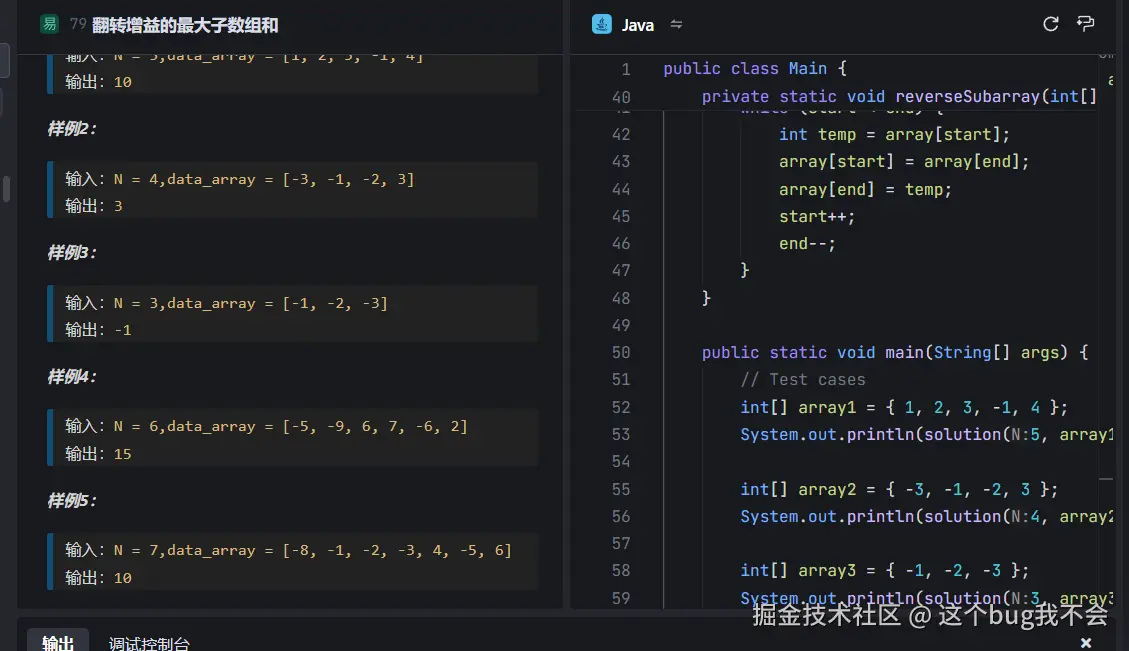Click line number 50 in the gutter
Screen dimensions: 1129x651
coord(620,352)
